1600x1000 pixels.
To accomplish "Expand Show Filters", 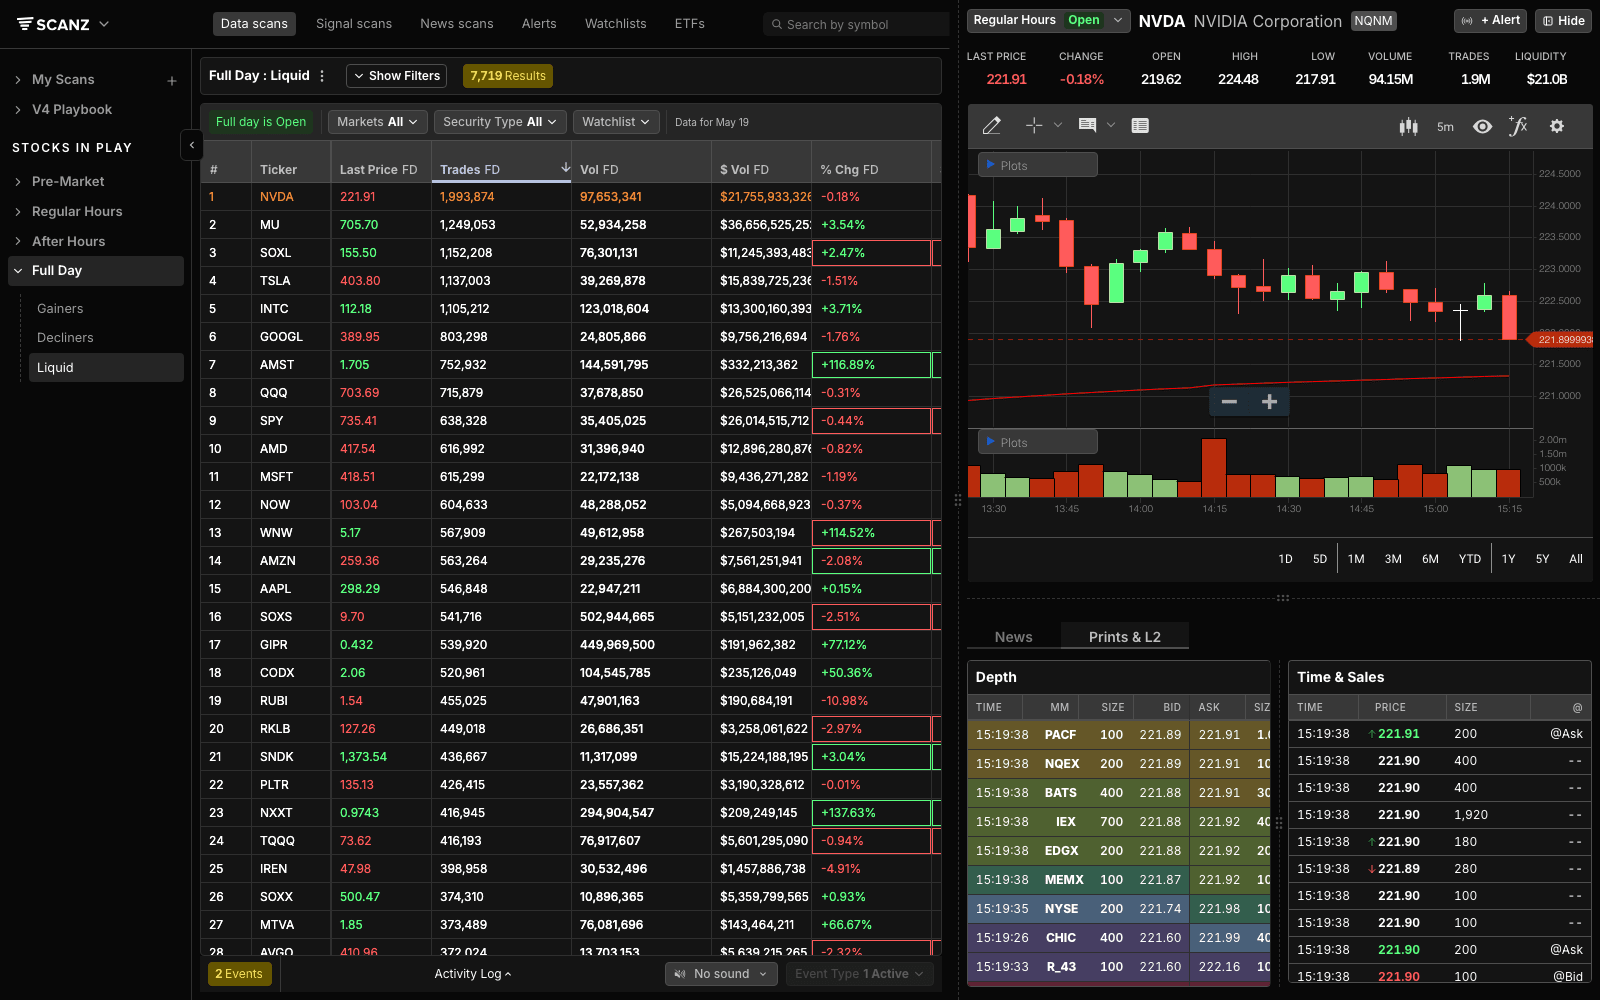I will pyautogui.click(x=397, y=76).
